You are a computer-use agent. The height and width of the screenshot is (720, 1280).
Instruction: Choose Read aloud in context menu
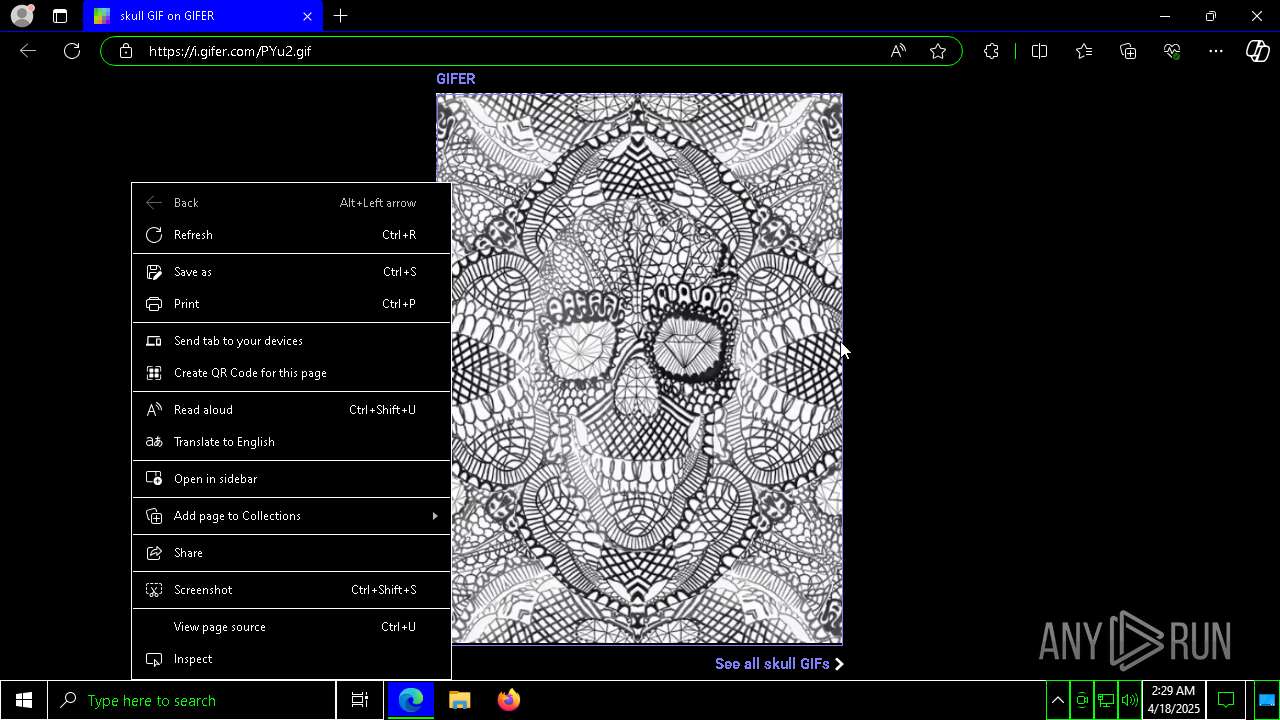[291, 410]
